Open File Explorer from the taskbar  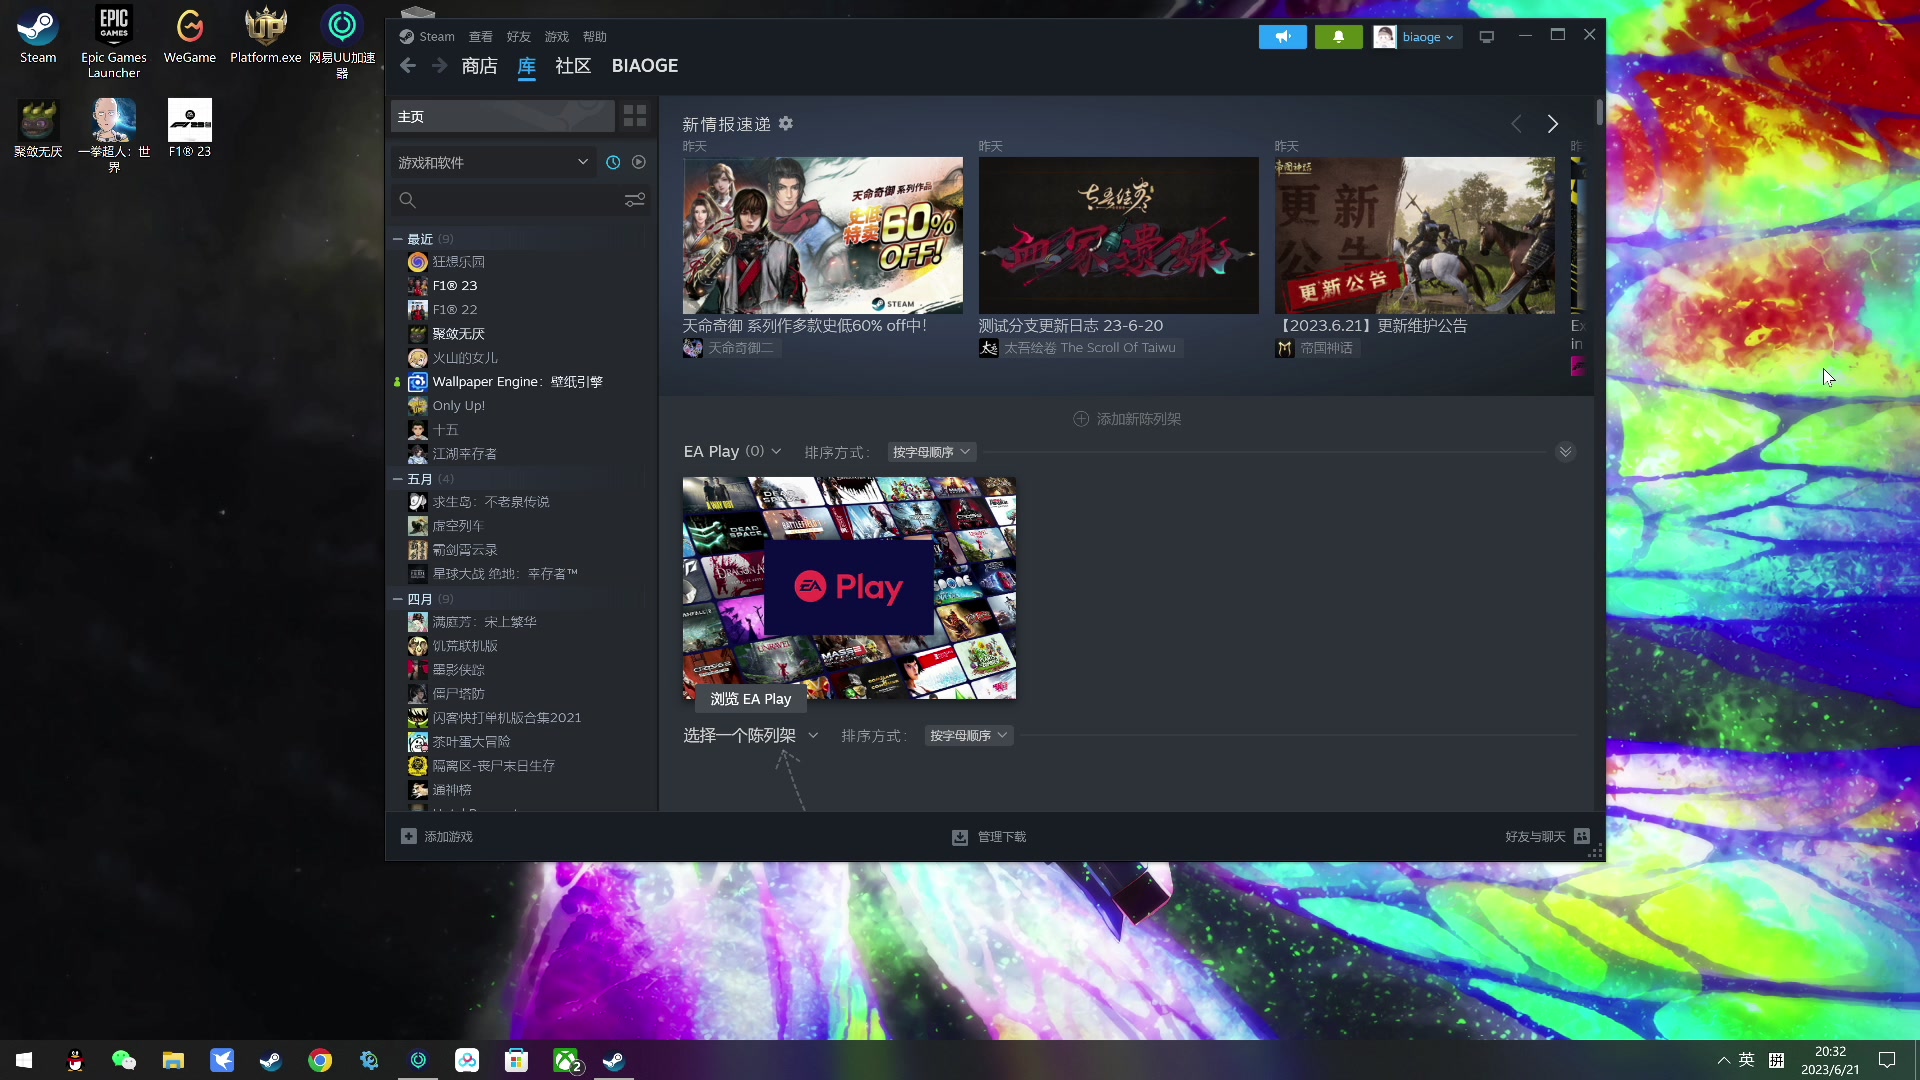click(x=173, y=1060)
